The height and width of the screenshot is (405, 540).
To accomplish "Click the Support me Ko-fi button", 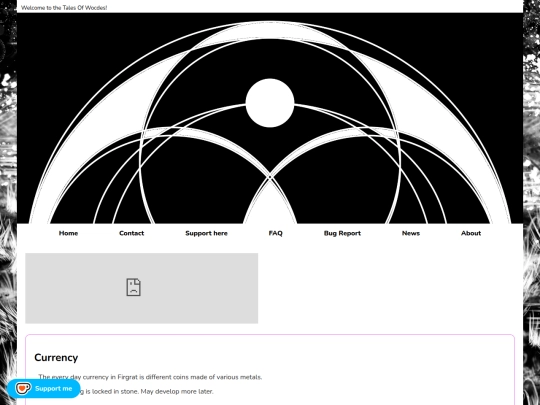I will (44, 388).
